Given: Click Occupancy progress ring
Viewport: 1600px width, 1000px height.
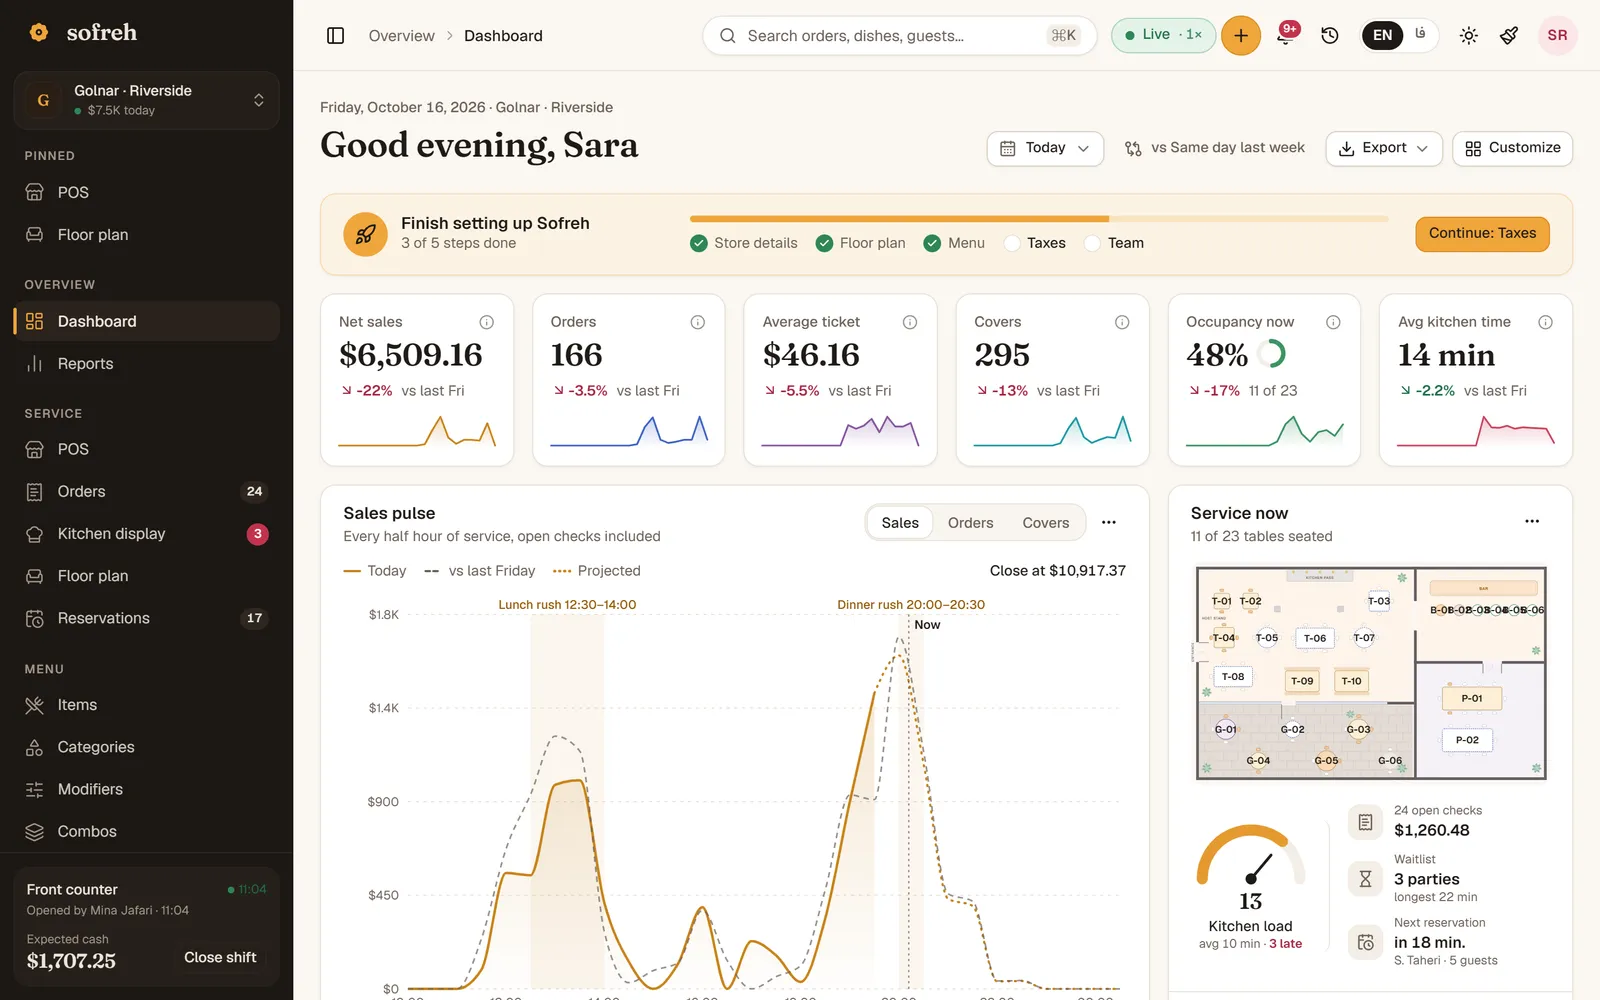Looking at the screenshot, I should pyautogui.click(x=1271, y=354).
